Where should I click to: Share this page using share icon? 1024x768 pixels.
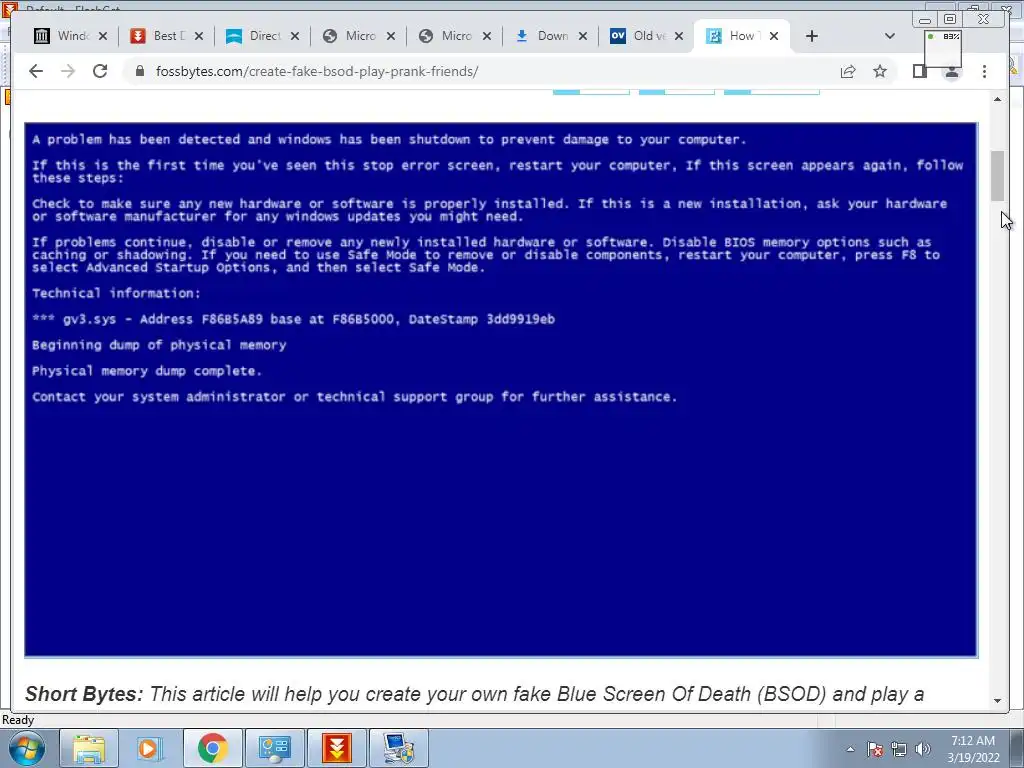coord(848,71)
